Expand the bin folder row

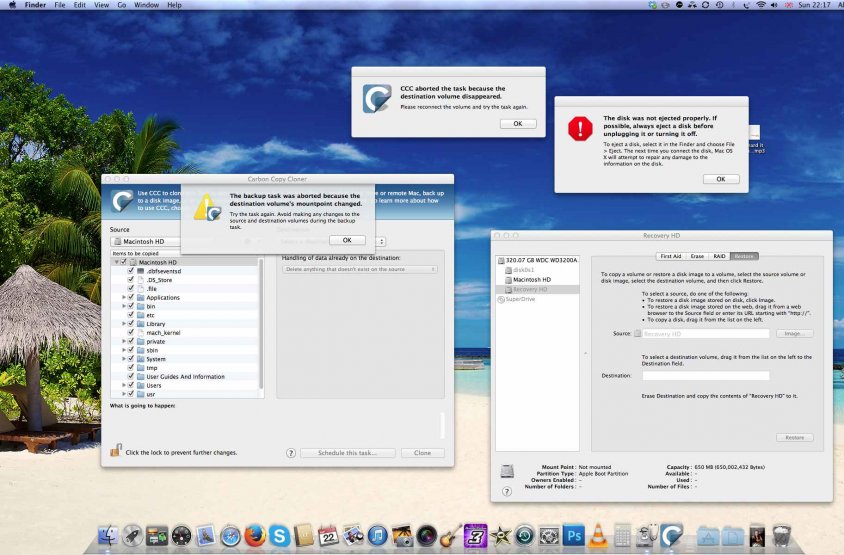point(124,306)
